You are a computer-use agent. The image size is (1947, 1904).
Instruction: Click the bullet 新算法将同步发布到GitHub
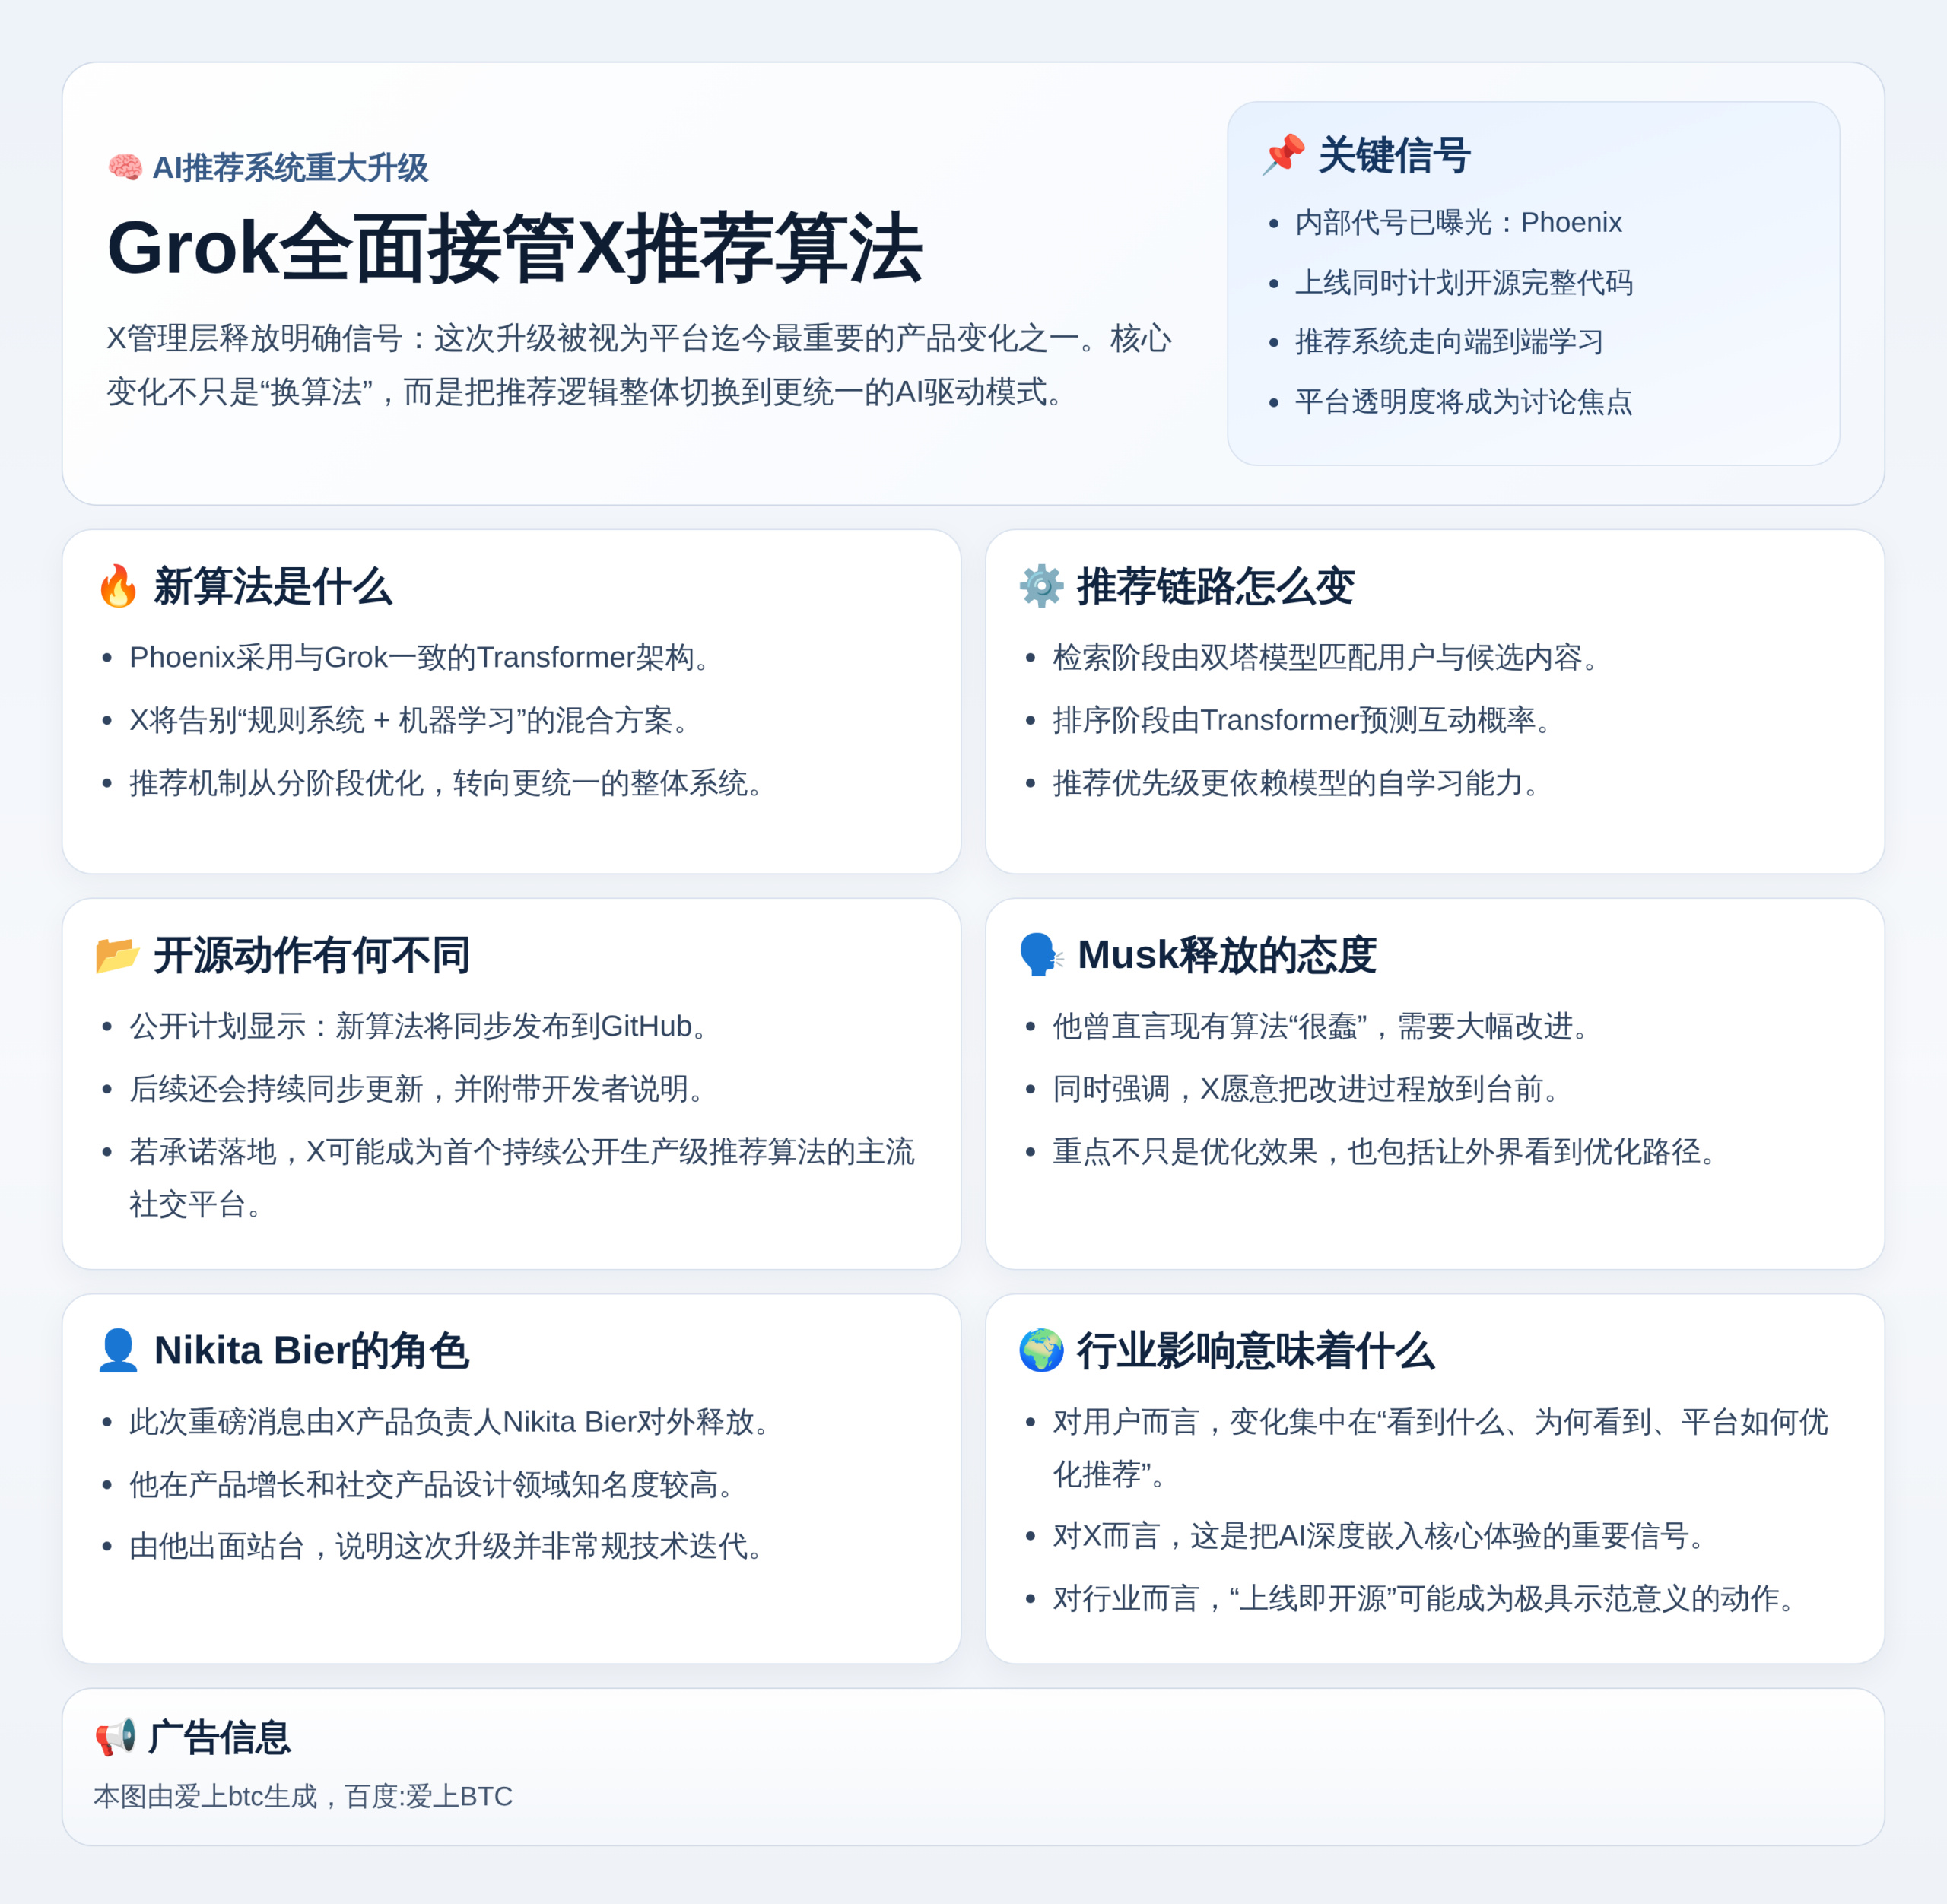(x=419, y=1026)
